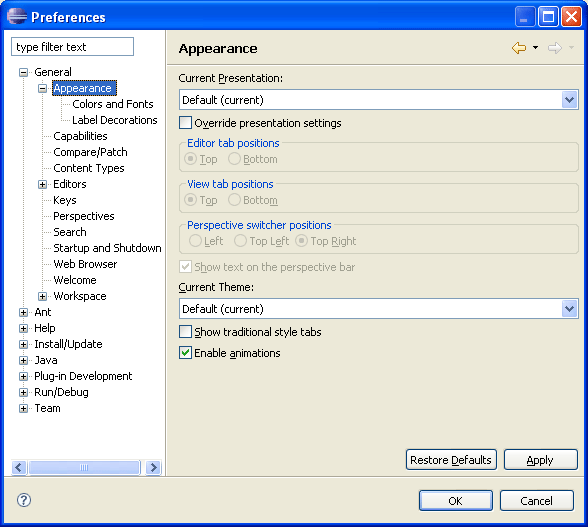
Task: Confirm with the OK button
Action: click(456, 501)
